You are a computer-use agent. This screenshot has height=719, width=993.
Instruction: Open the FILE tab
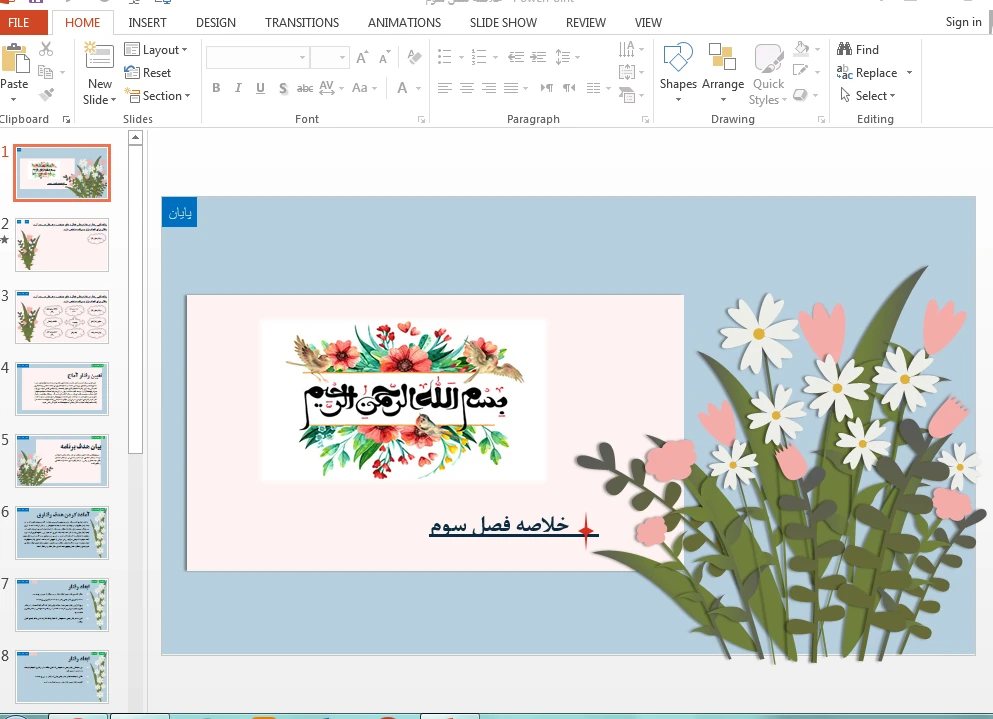tap(19, 22)
